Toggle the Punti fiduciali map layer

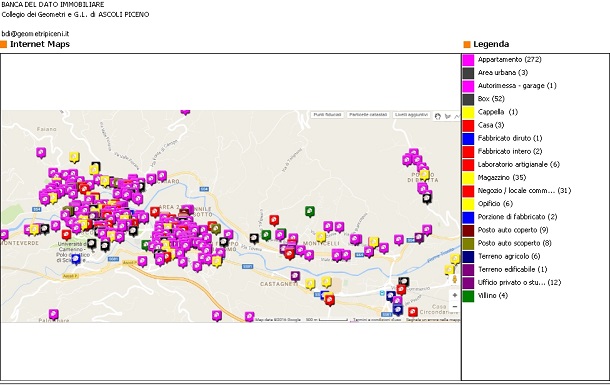327,115
